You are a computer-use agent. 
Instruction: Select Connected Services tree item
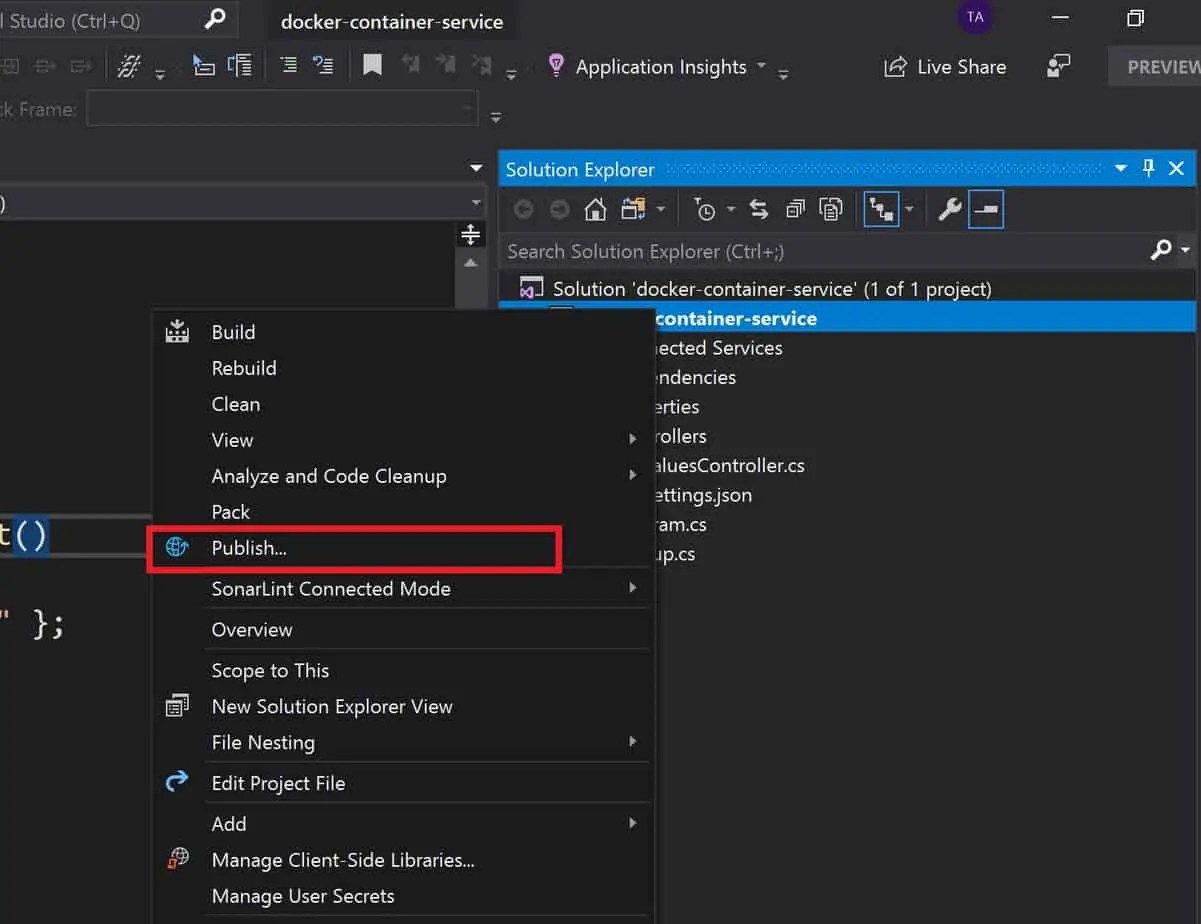coord(718,348)
